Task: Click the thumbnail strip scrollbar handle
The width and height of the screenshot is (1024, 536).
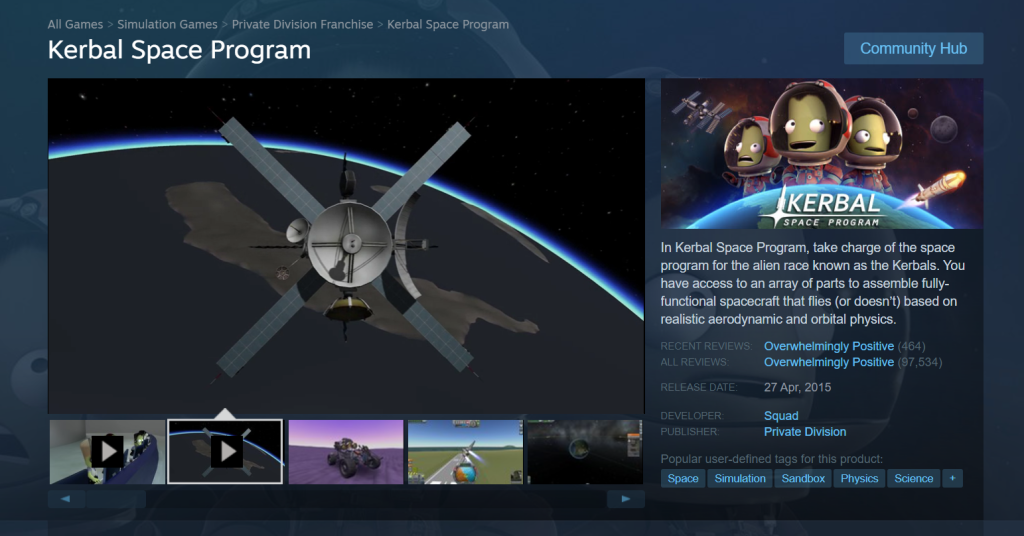Action: (116, 499)
